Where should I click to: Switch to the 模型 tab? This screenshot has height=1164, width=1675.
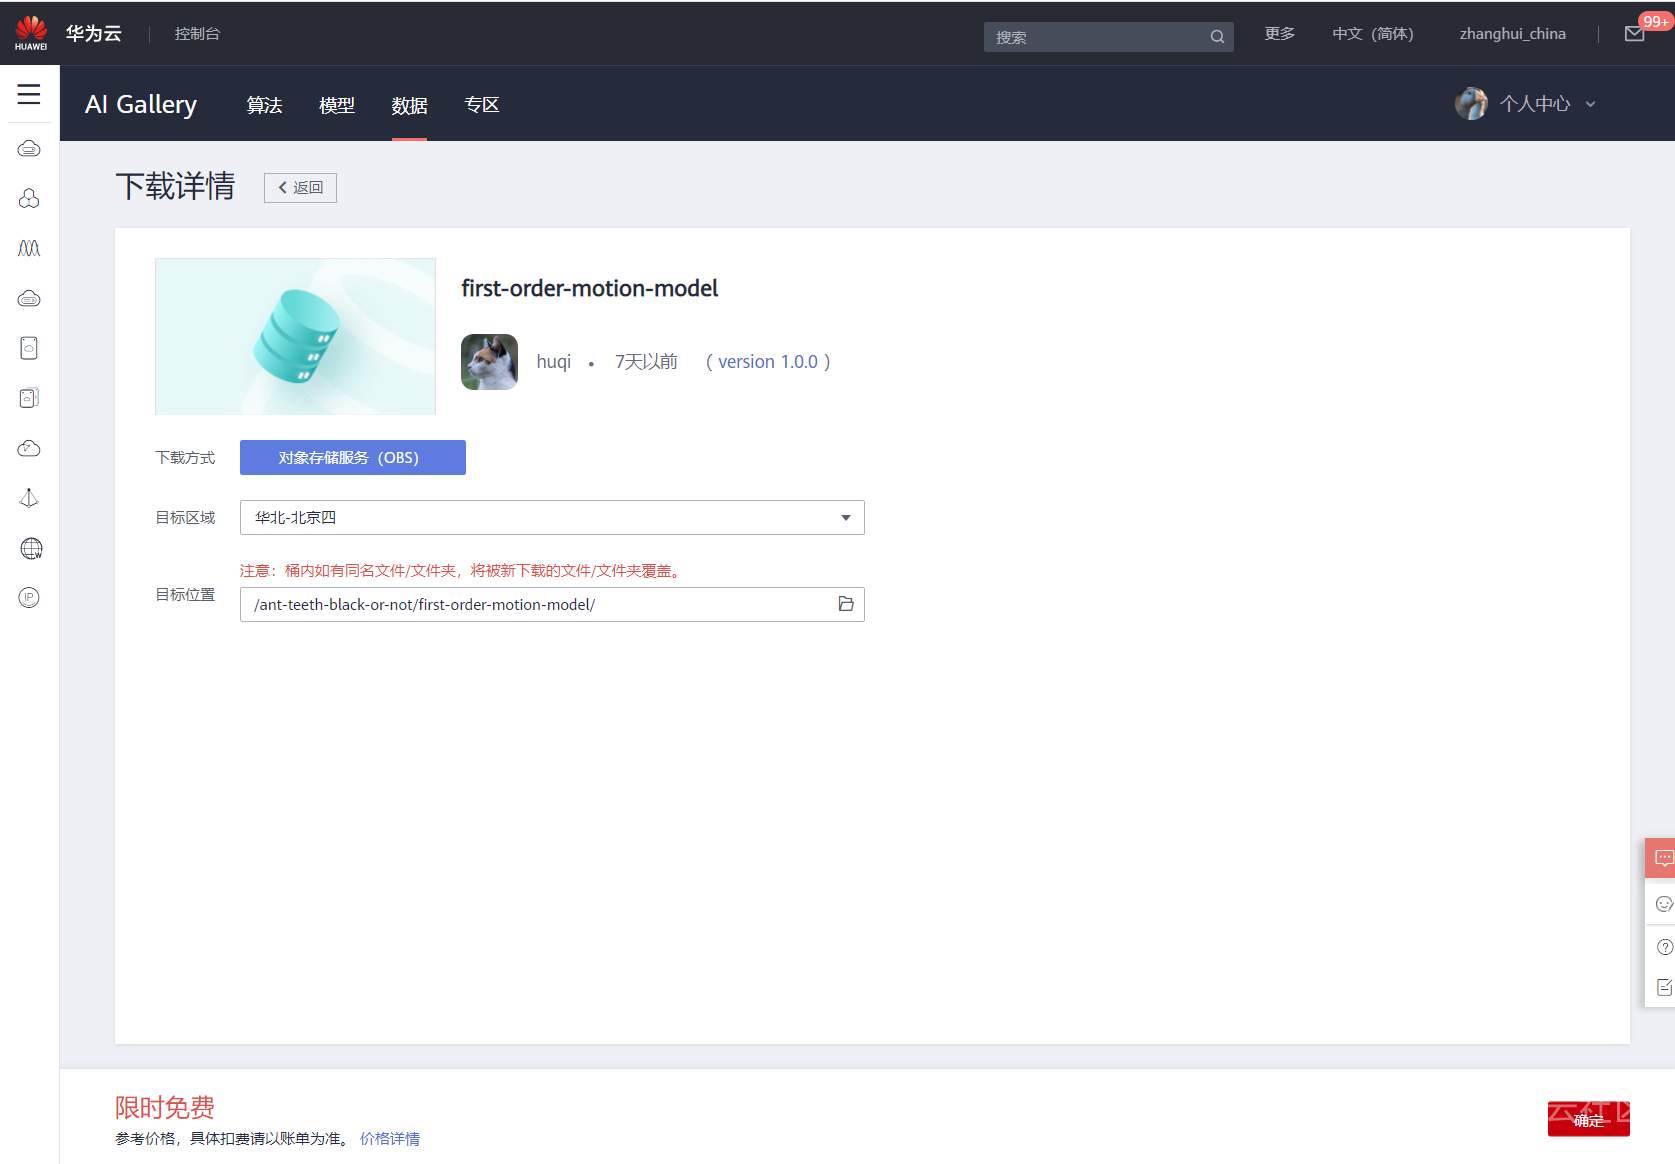337,105
